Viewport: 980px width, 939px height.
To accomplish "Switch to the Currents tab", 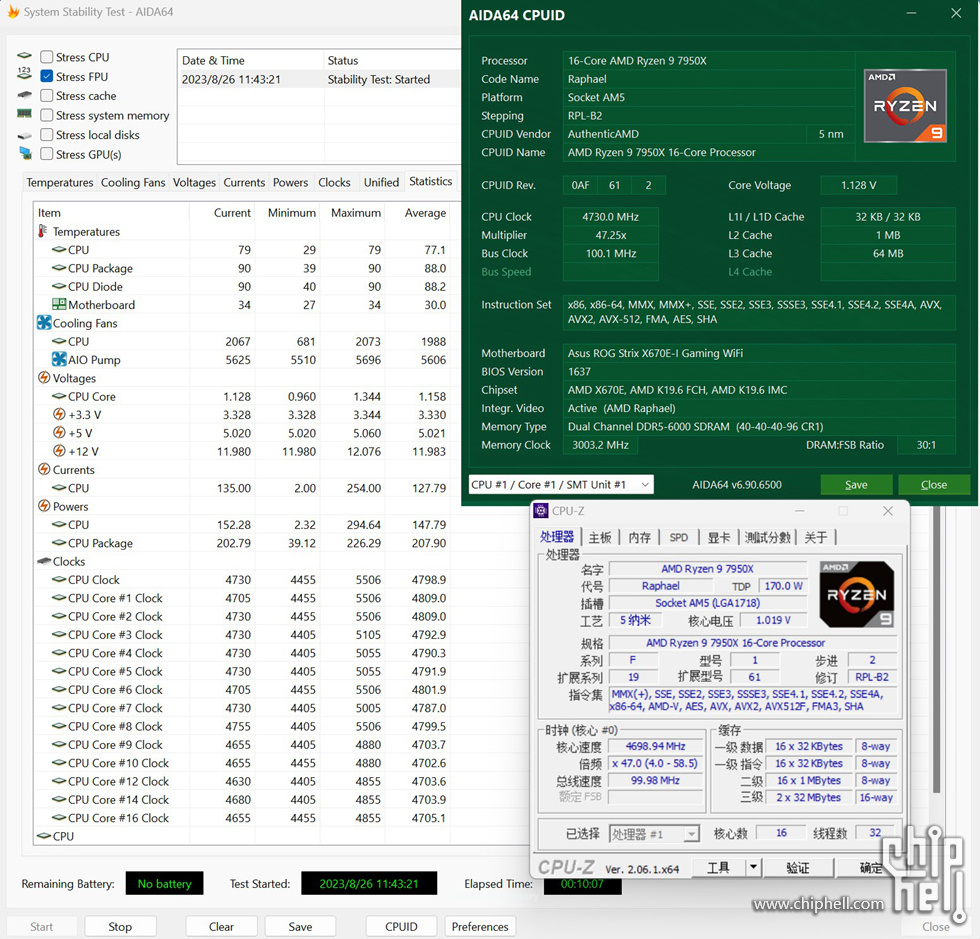I will pyautogui.click(x=244, y=183).
